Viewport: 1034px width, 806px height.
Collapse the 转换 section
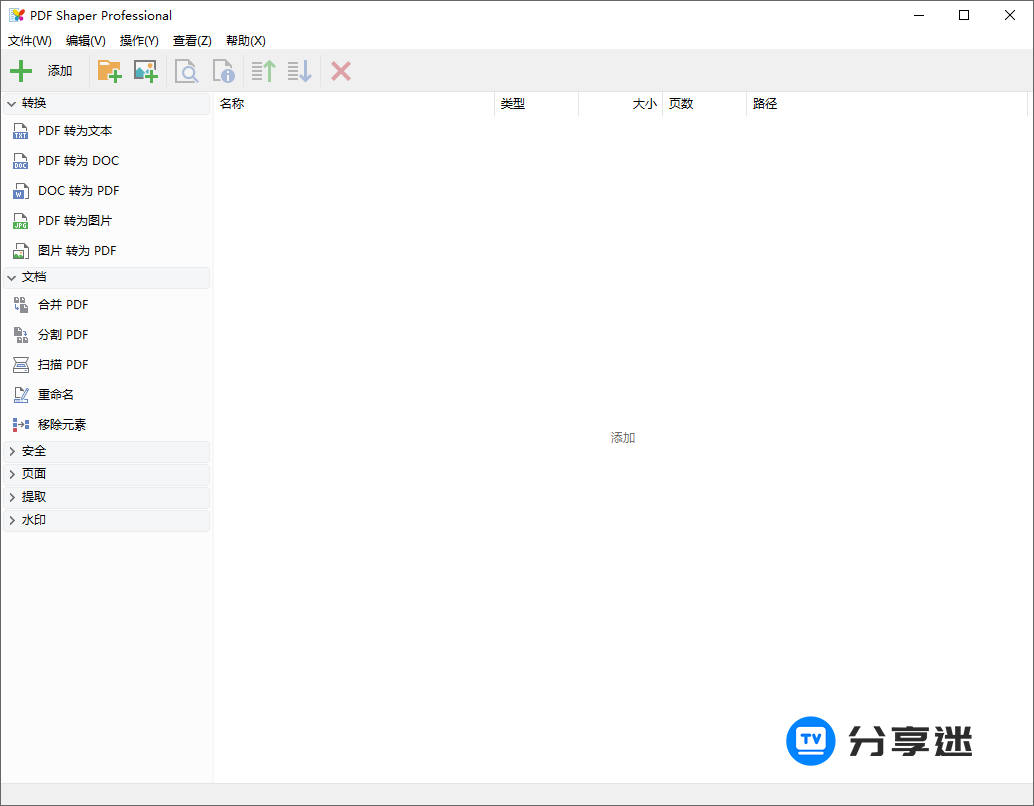[x=33, y=102]
